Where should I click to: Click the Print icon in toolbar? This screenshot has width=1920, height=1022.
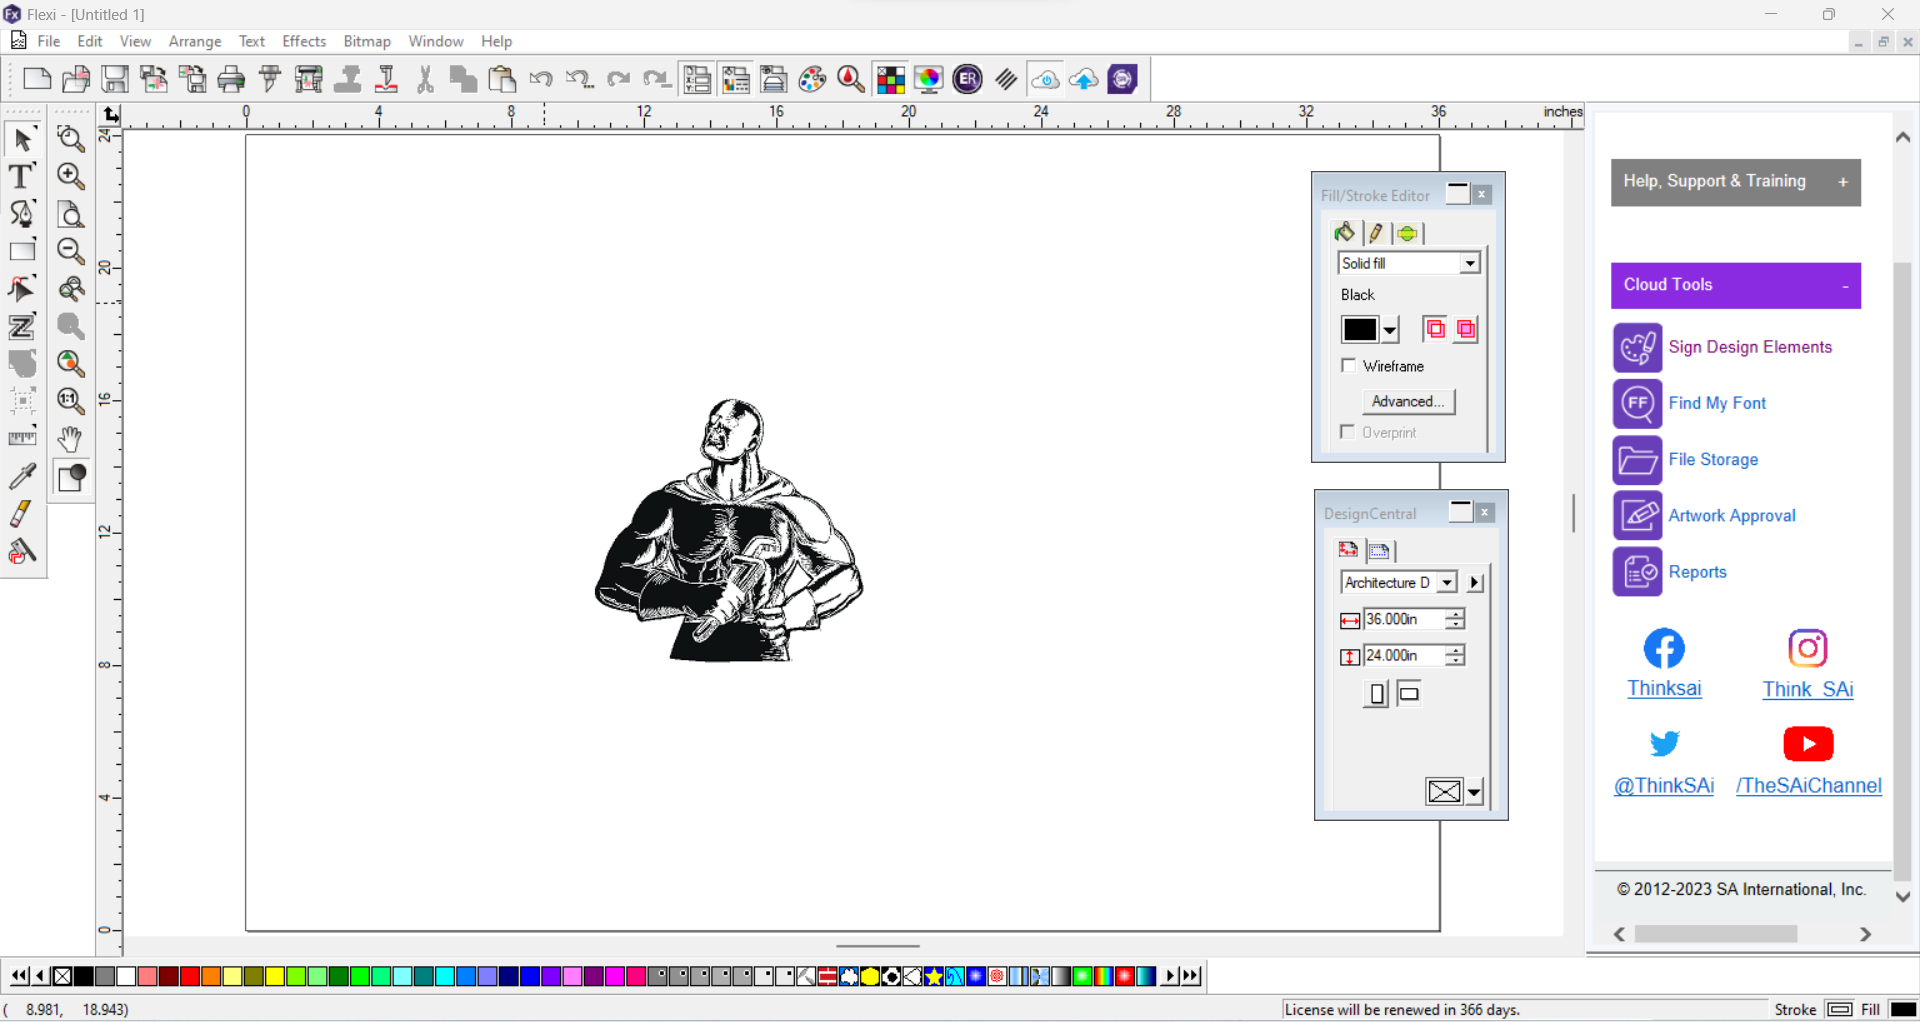[231, 79]
